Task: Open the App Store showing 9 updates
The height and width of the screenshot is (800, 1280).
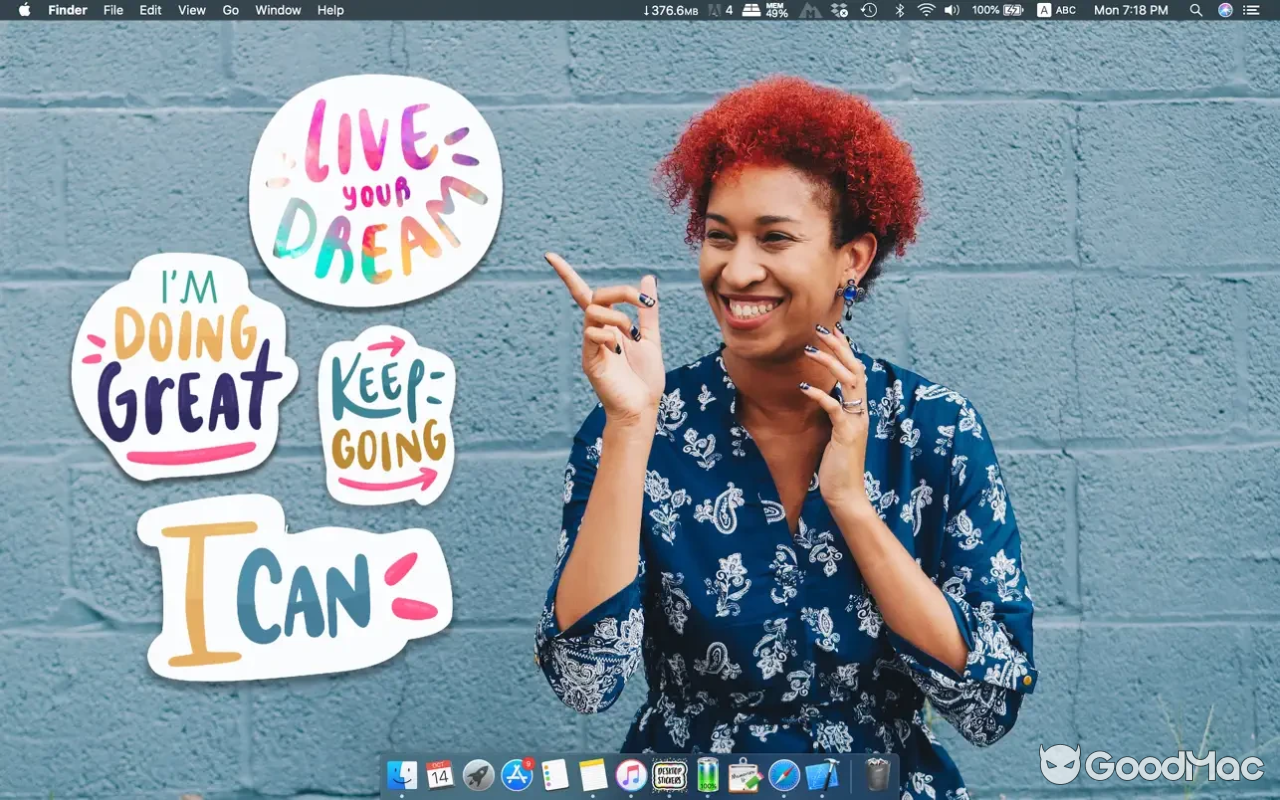Action: pos(515,775)
